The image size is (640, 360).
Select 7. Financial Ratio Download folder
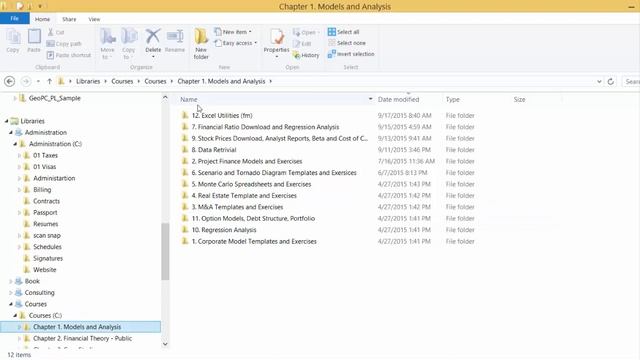pyautogui.click(x=265, y=127)
